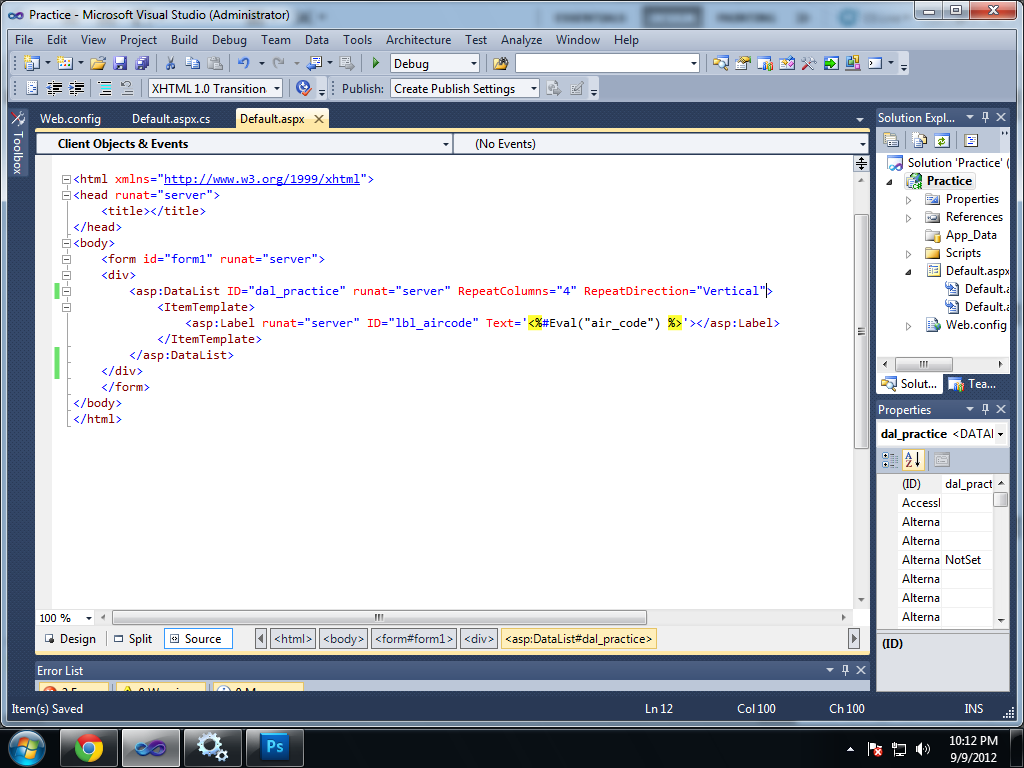
Task: Expand the Scripts folder in Solution Explorer
Action: (x=908, y=254)
